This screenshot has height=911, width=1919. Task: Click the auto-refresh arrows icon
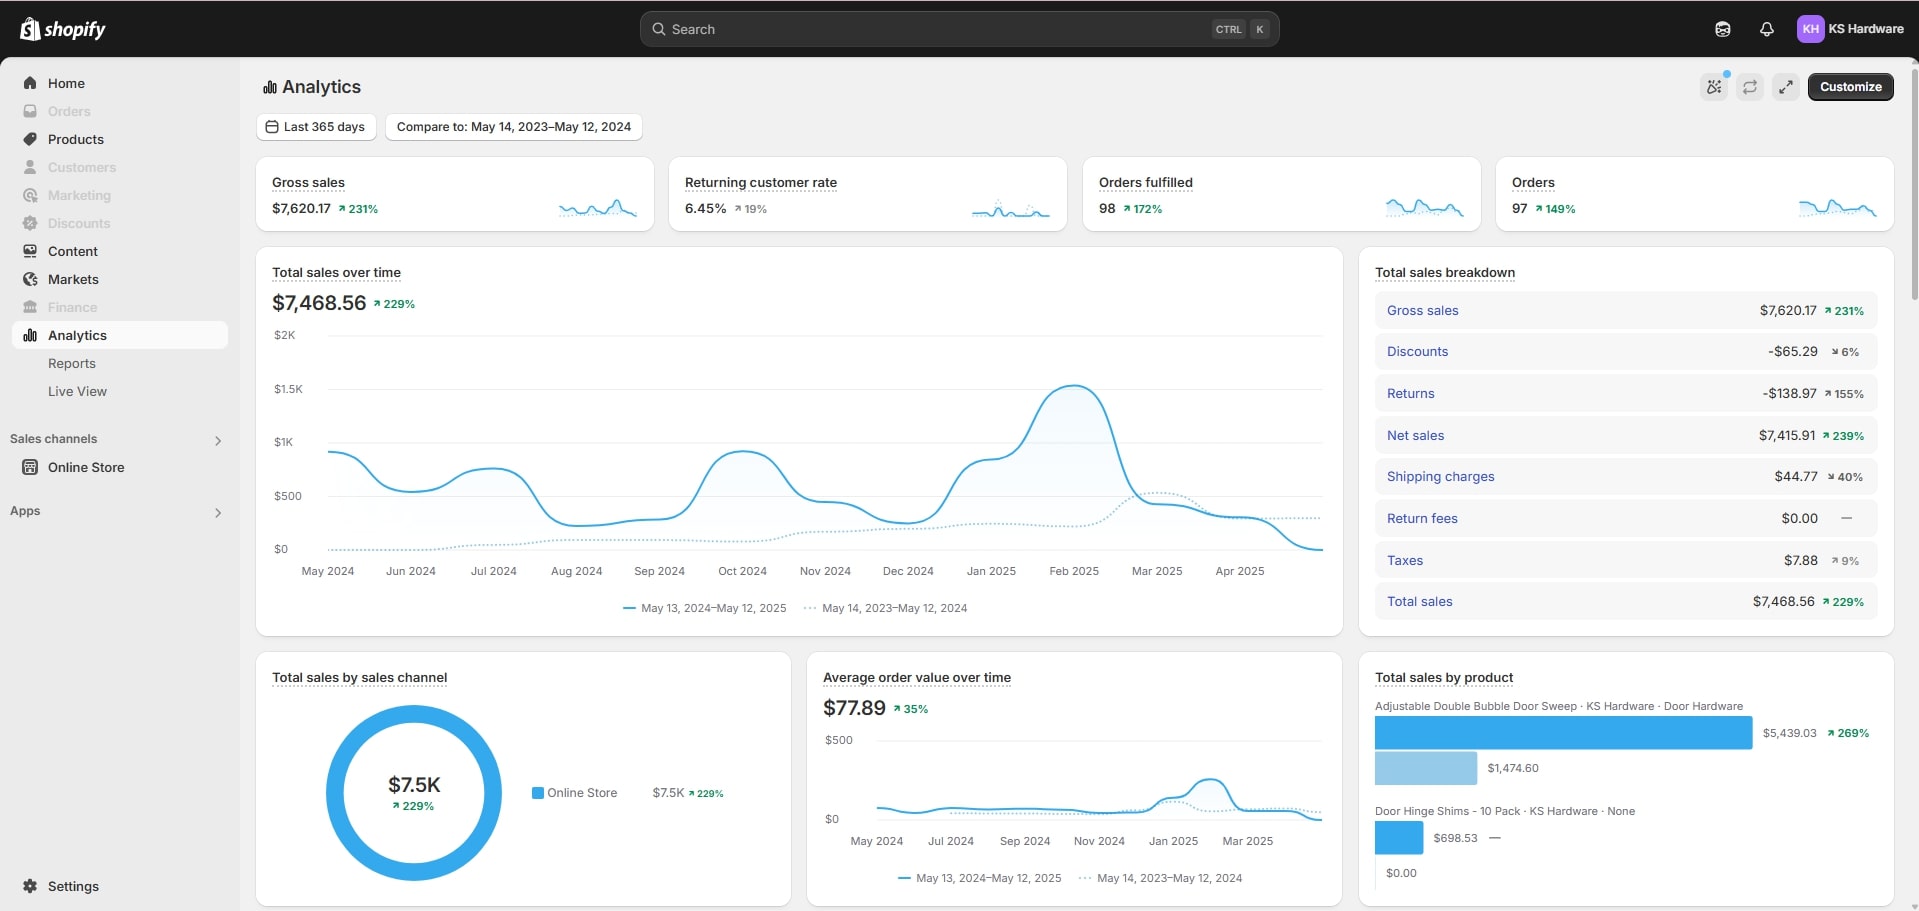pyautogui.click(x=1749, y=87)
